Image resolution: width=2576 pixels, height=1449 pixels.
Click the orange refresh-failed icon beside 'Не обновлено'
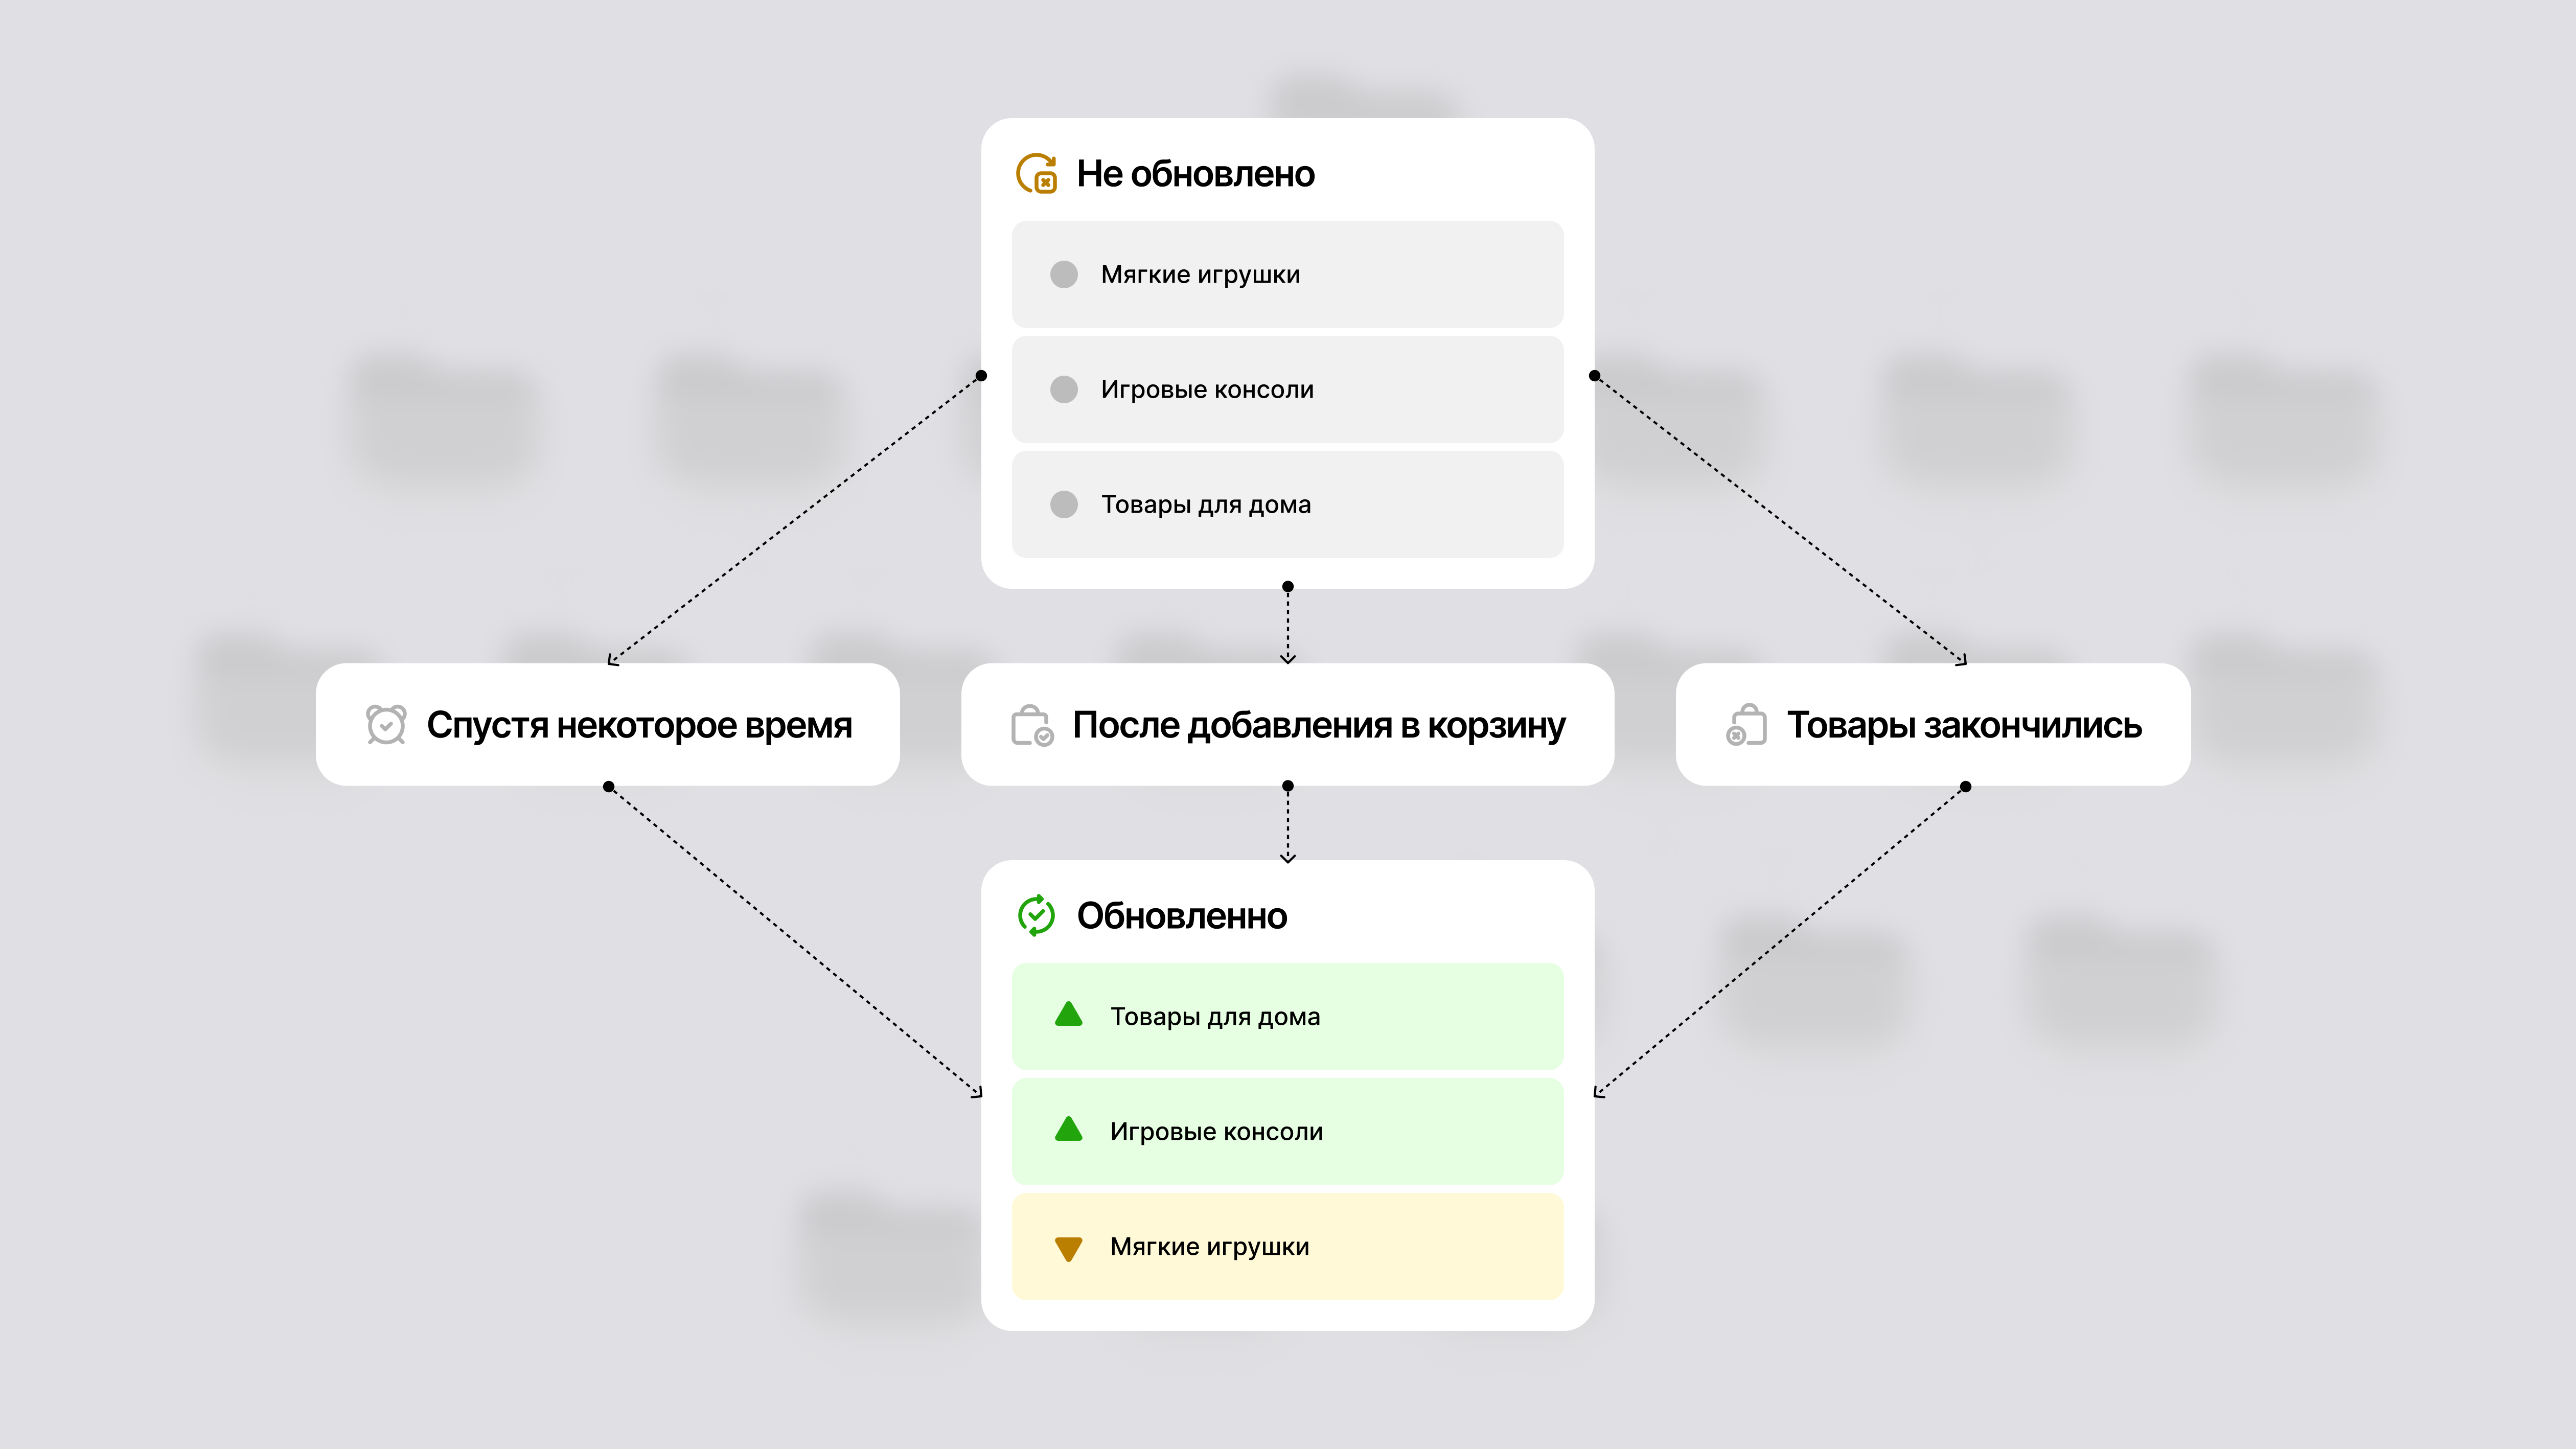pos(1036,174)
